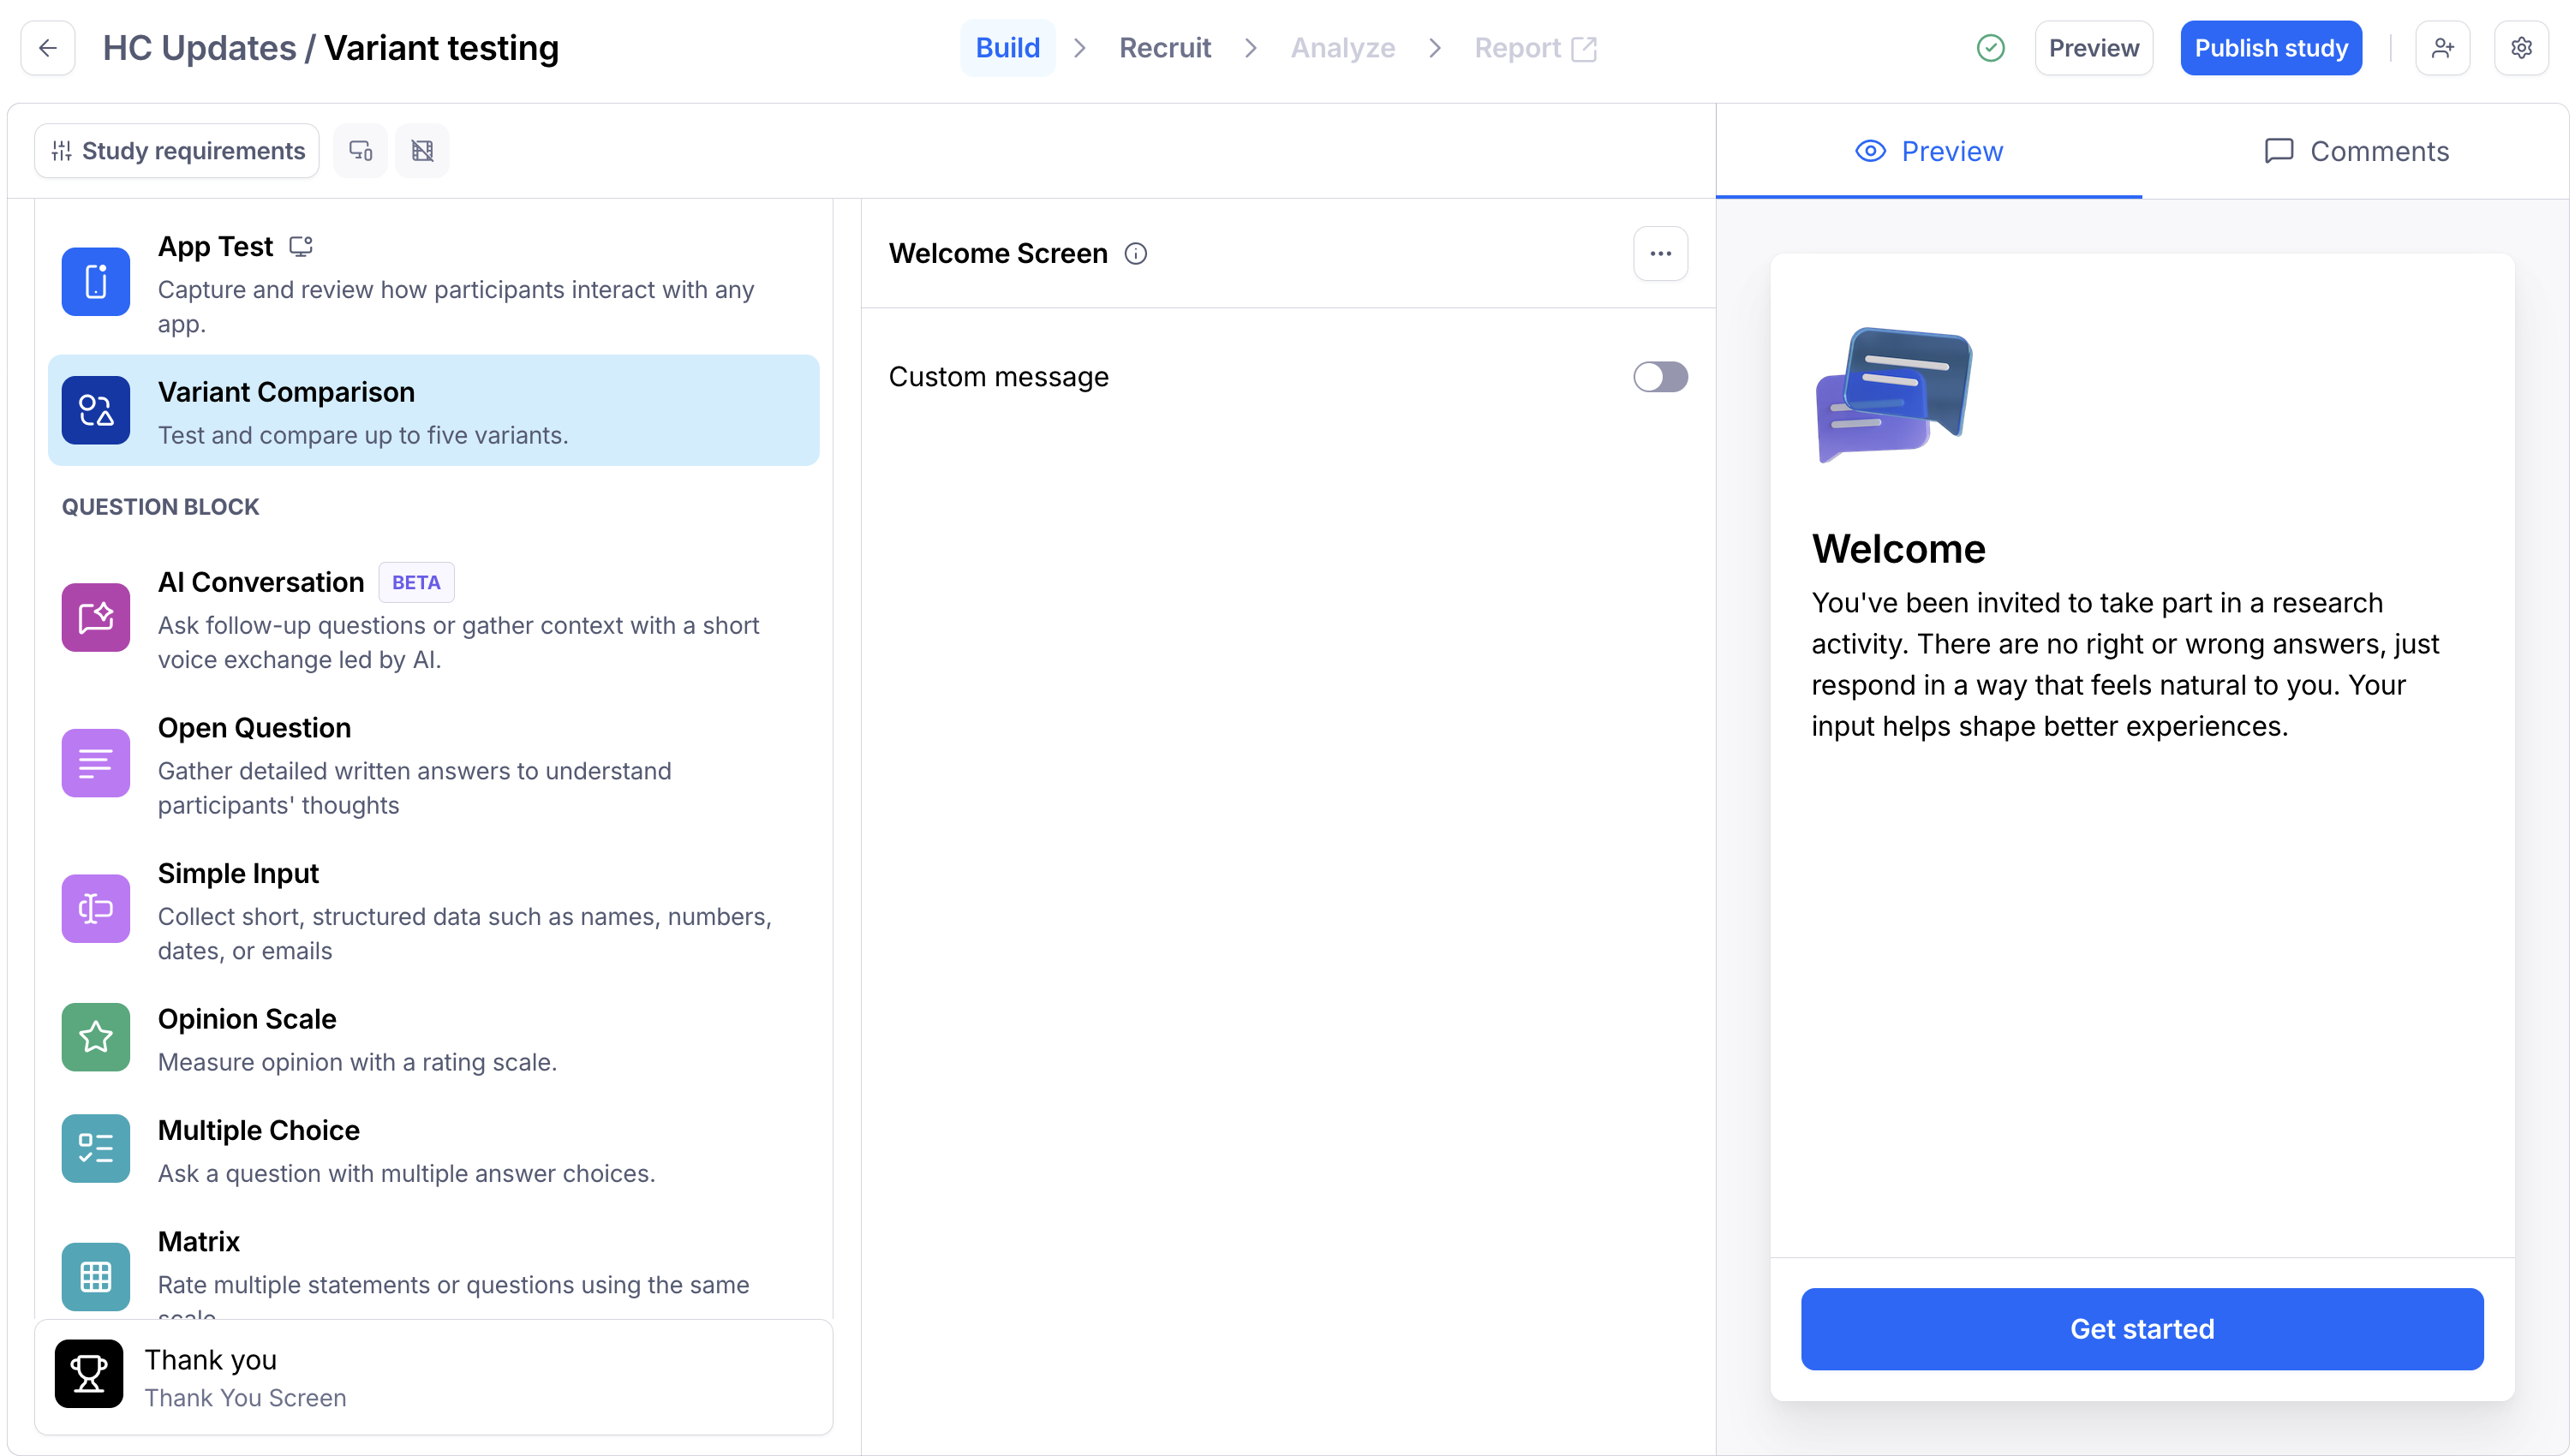Click the welcome invitation paragraph in preview

click(x=2125, y=664)
